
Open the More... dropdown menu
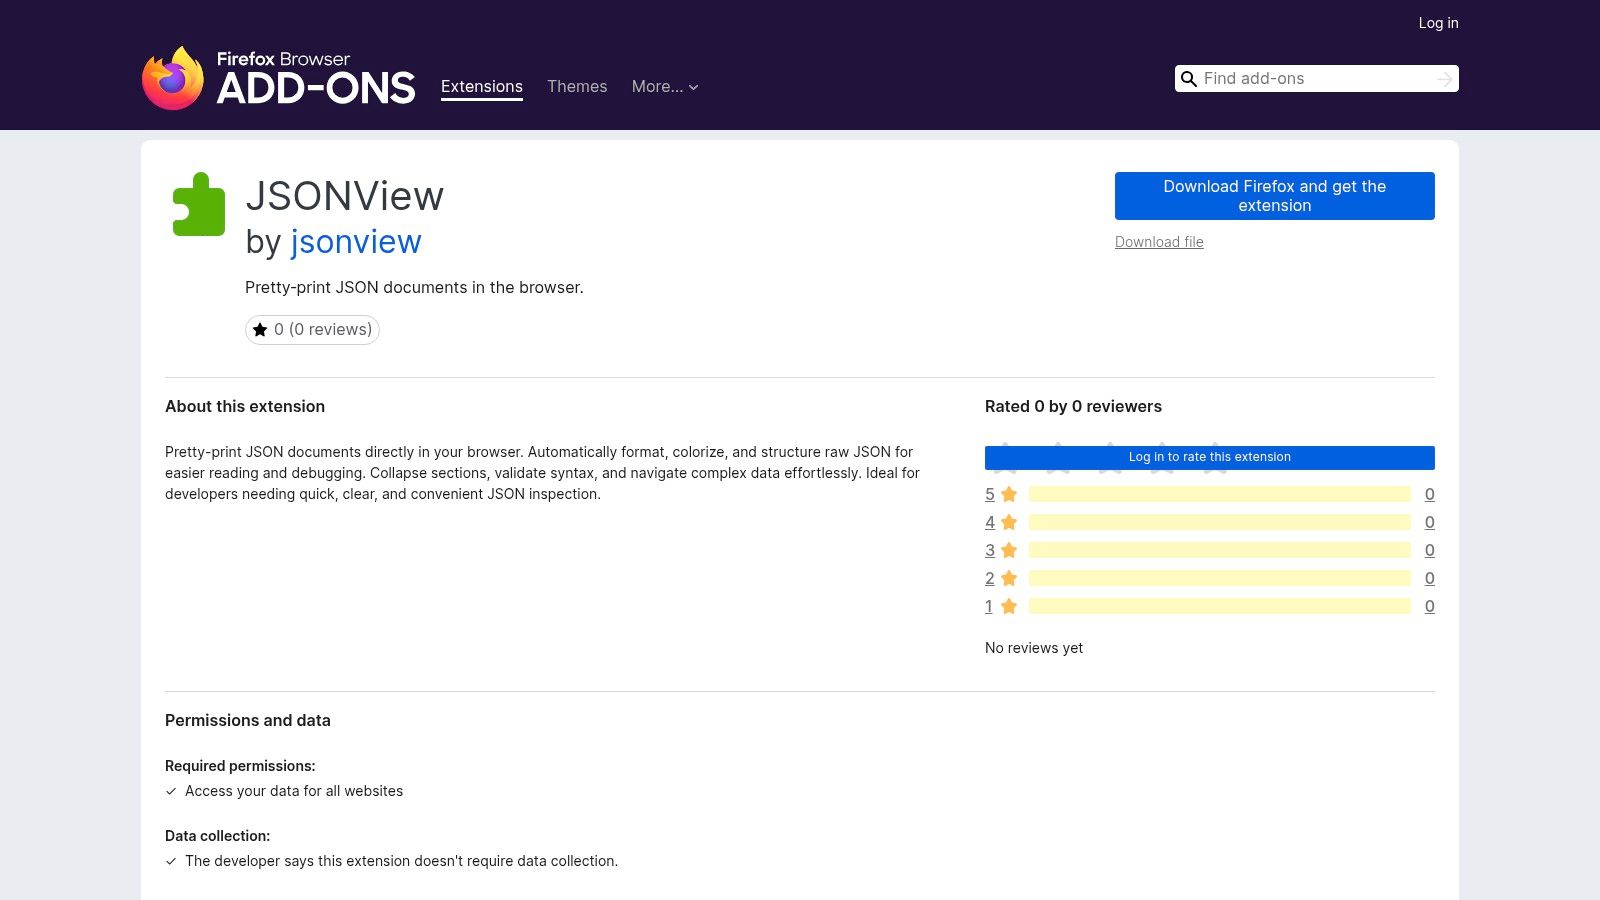click(x=664, y=87)
